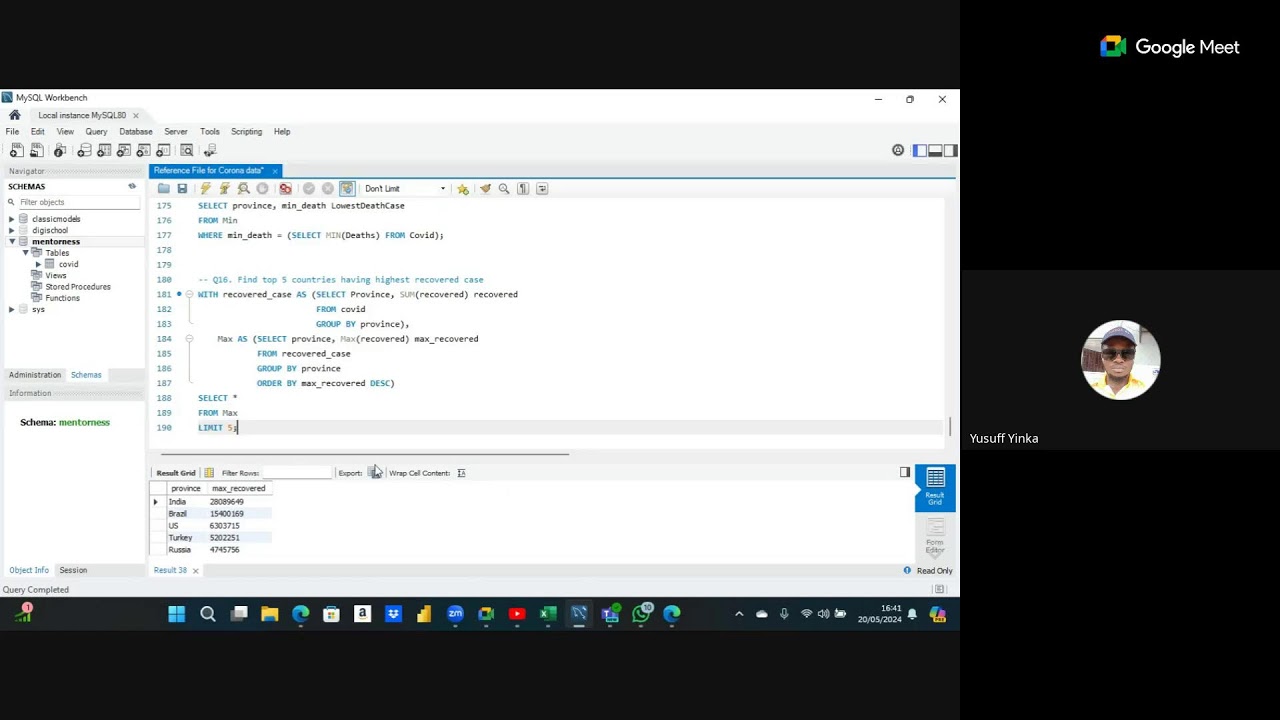Viewport: 1280px width, 720px height.
Task: Close the Reference File for Corona data tab
Action: click(274, 171)
